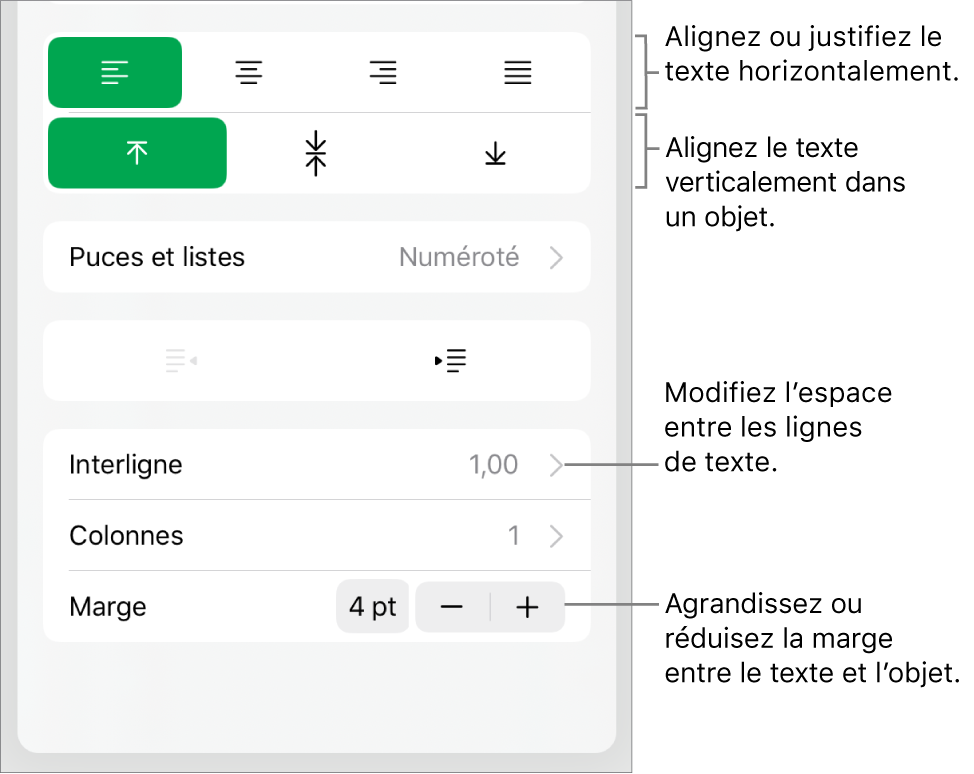Toggle top vertical alignment off
Image resolution: width=974 pixels, height=774 pixels.
[x=137, y=153]
